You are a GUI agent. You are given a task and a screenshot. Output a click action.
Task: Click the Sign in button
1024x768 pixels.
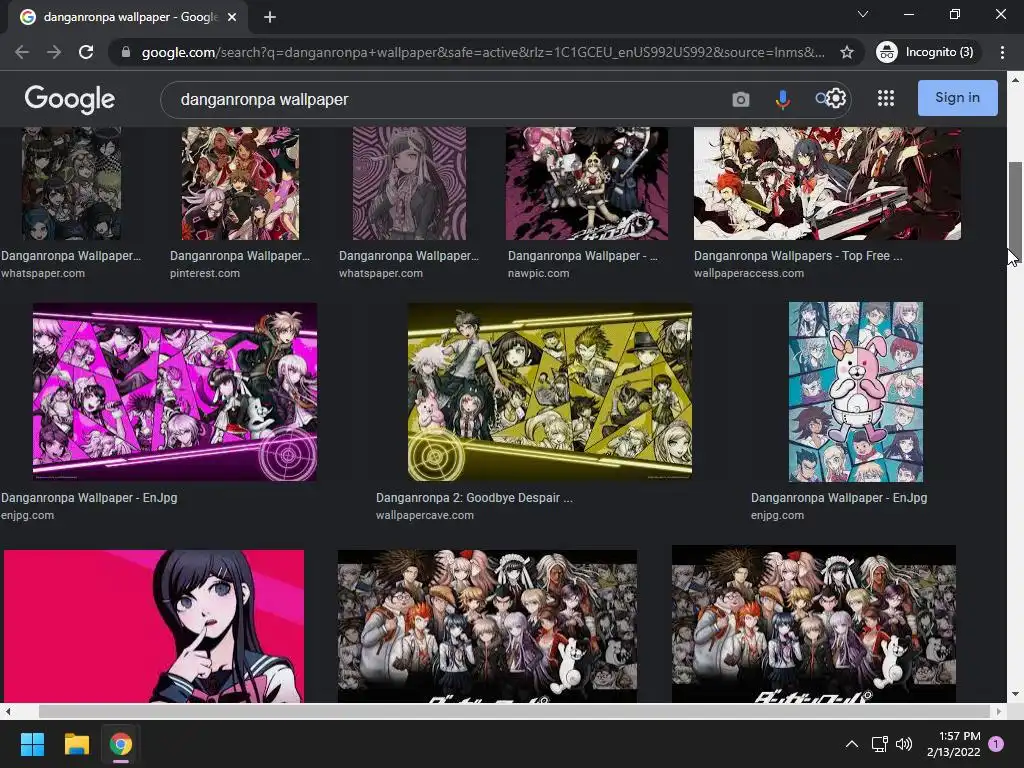point(957,98)
